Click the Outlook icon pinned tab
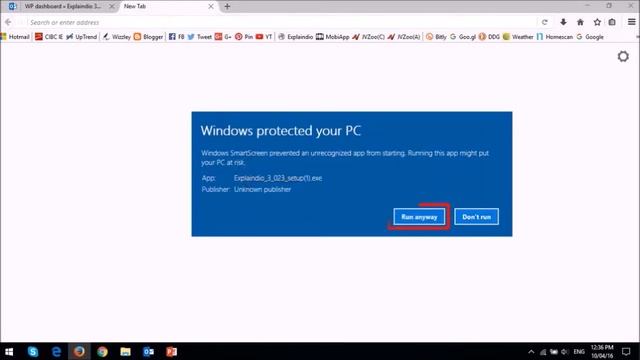The image size is (640, 360). tap(12, 6)
